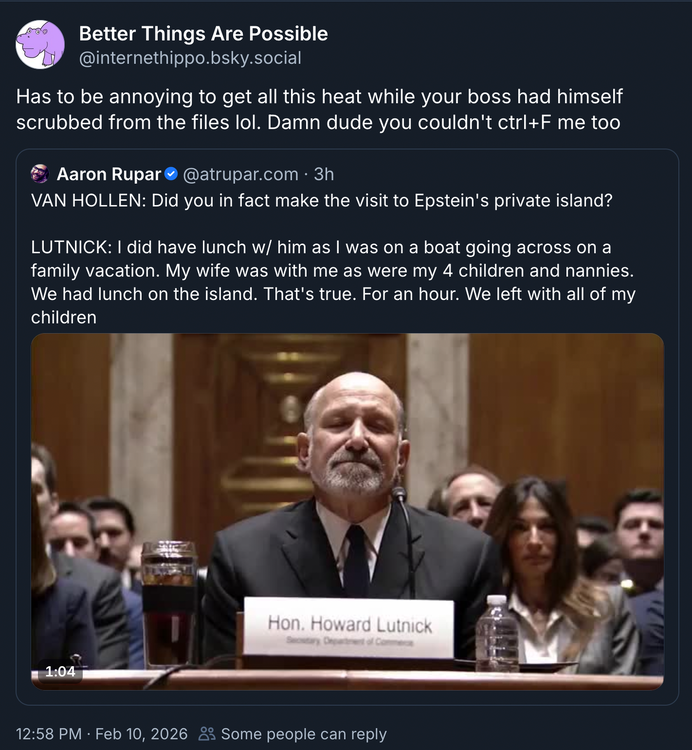This screenshot has height=750, width=692.
Task: Click the @internethippo.bsky.social handle
Action: coord(190,58)
